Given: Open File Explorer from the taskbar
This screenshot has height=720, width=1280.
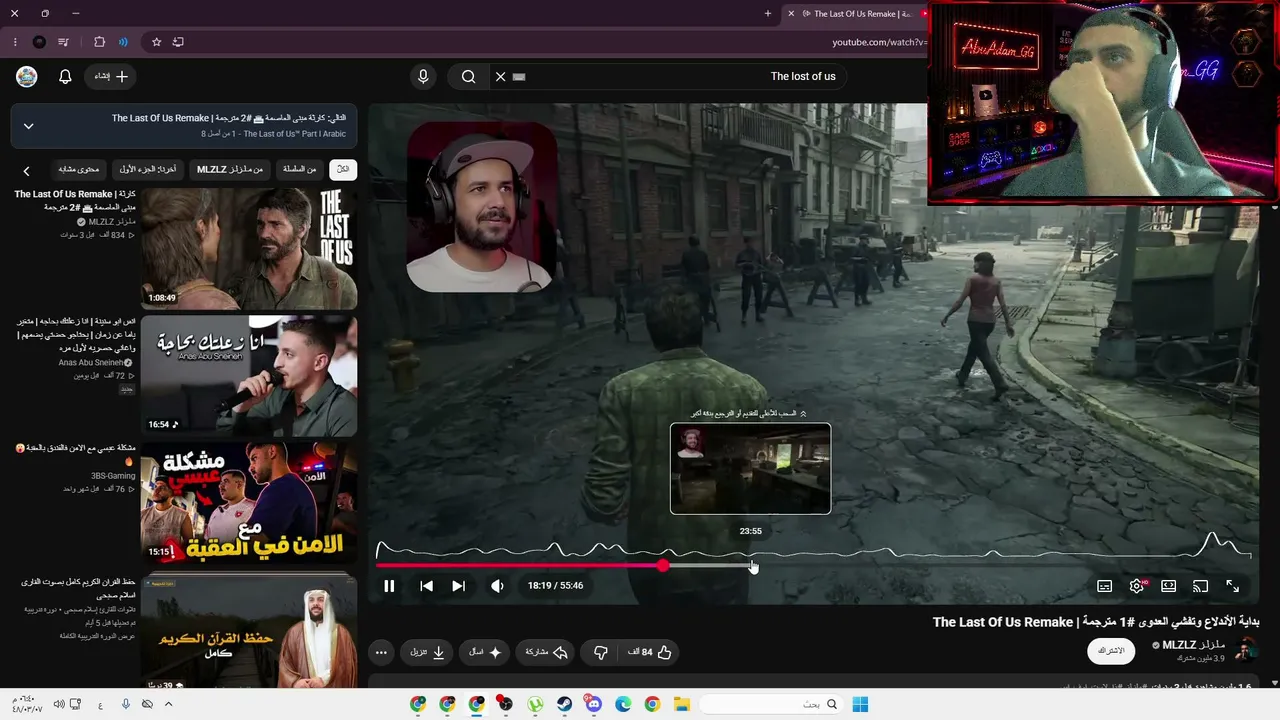Looking at the screenshot, I should pyautogui.click(x=681, y=705).
